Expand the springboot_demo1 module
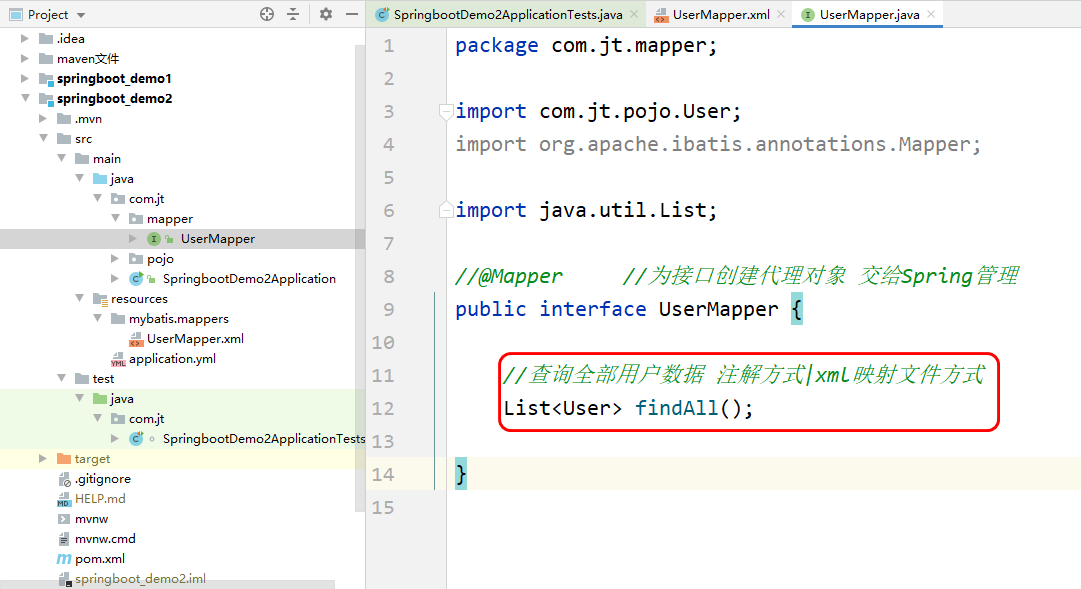 25,79
